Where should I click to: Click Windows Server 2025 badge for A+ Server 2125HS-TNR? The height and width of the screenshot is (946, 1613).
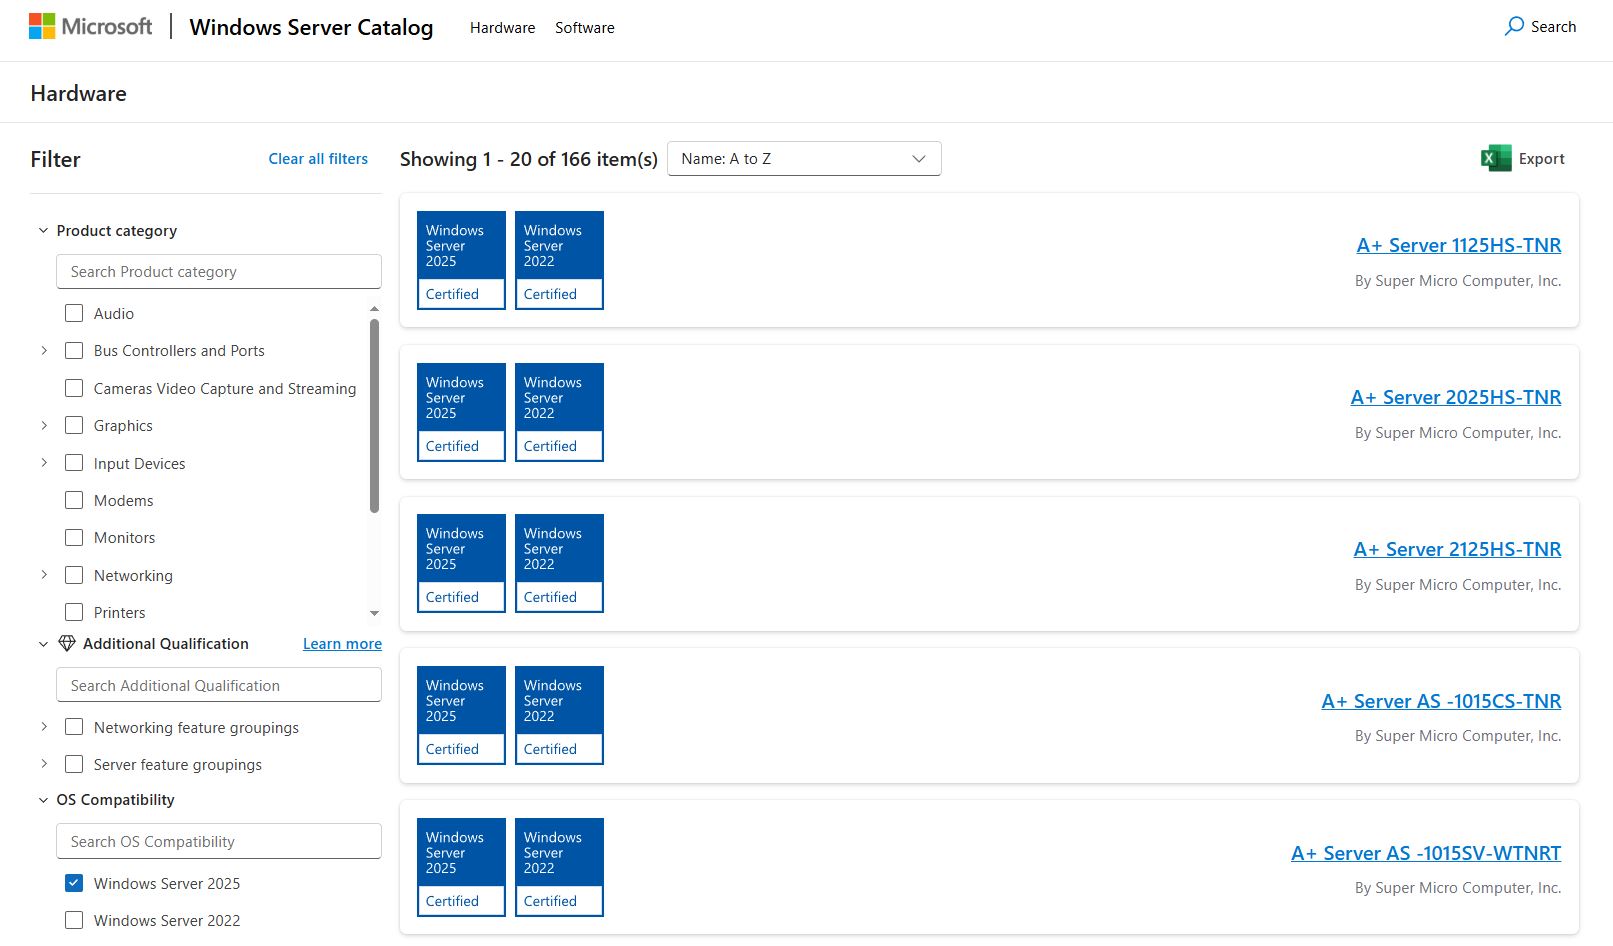(461, 563)
